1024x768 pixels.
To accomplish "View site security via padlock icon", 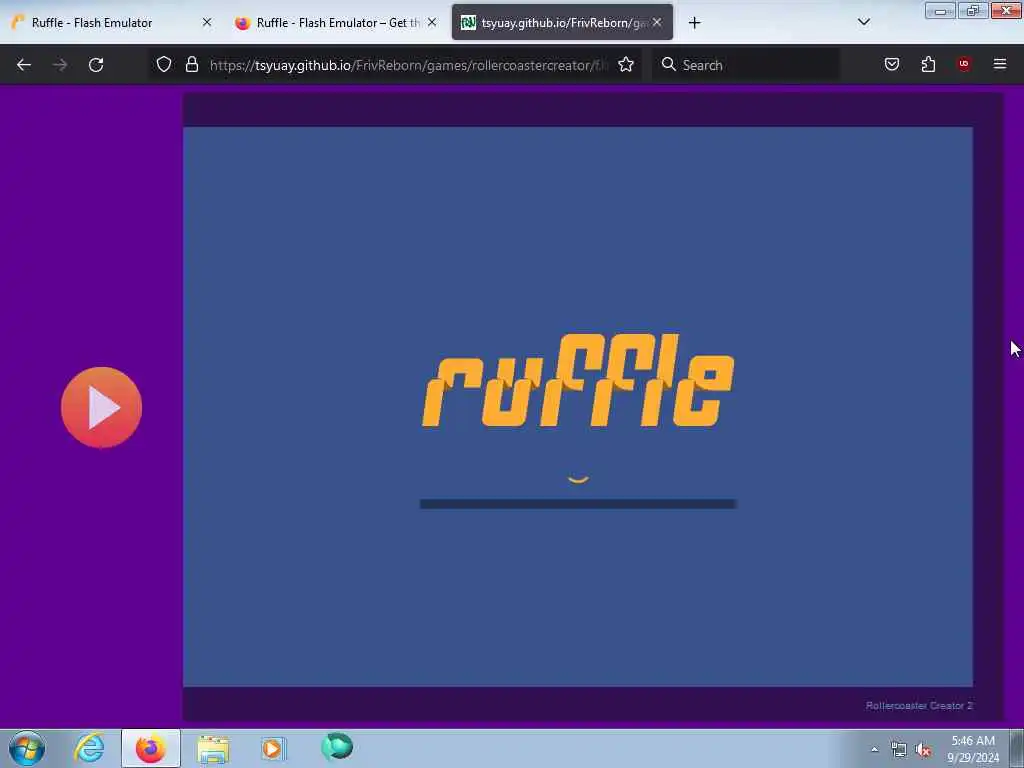I will (x=191, y=64).
